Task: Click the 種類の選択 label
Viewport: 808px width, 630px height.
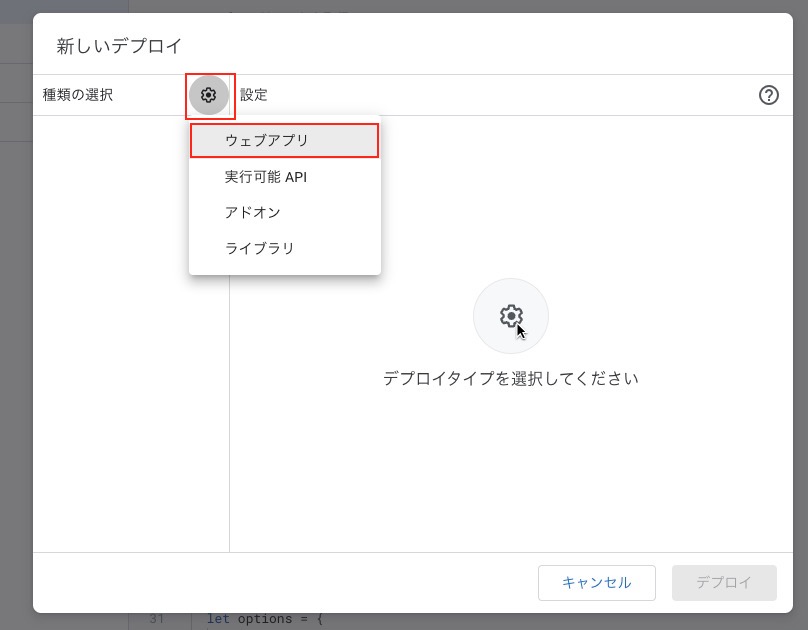Action: point(78,95)
